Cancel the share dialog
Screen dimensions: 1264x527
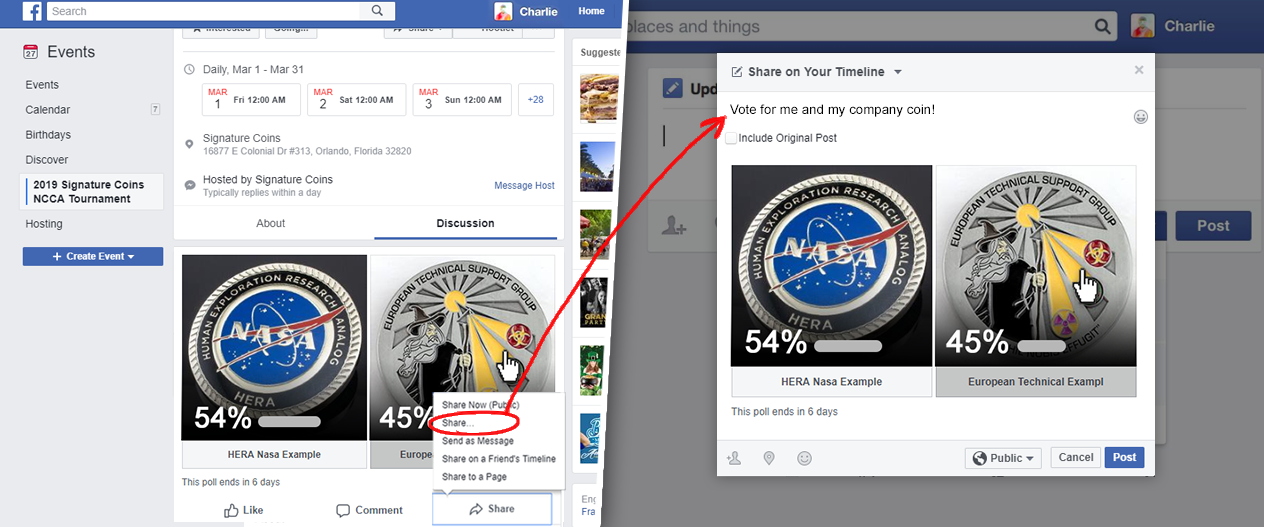tap(1076, 457)
